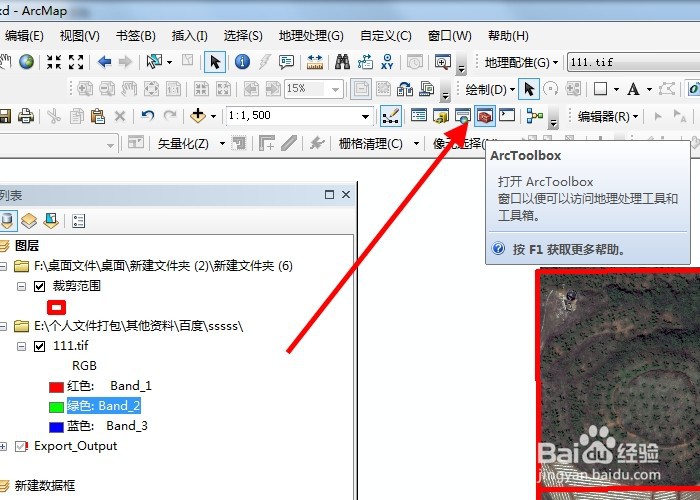Screen dimensions: 700x500
Task: Activate the Select Elements arrow tool
Action: click(x=215, y=62)
